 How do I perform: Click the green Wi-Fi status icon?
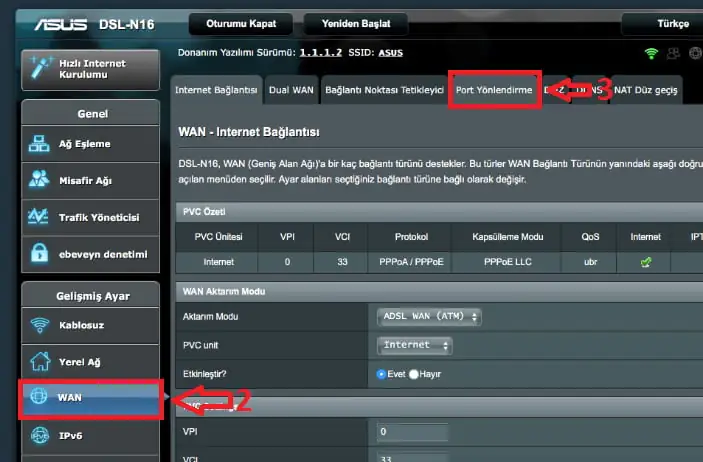[x=652, y=53]
